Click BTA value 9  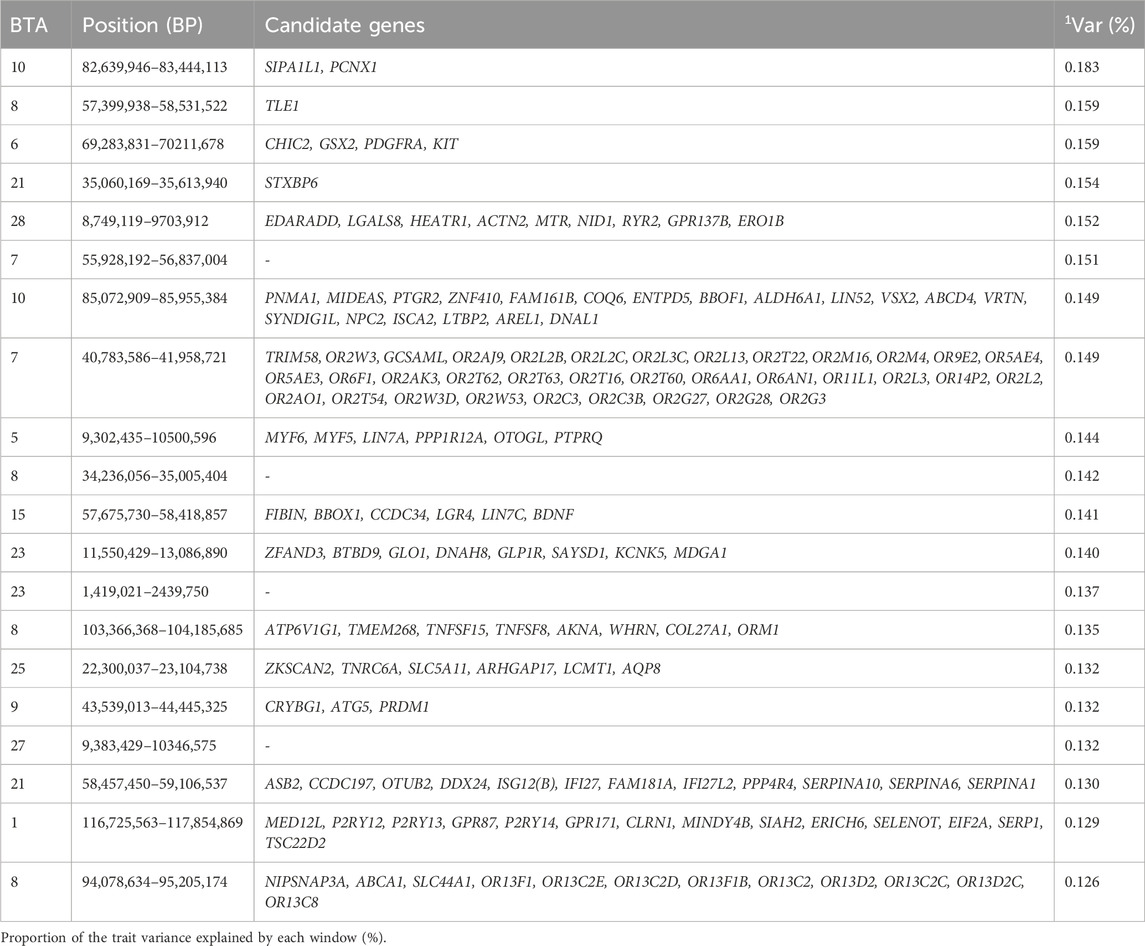pos(14,707)
